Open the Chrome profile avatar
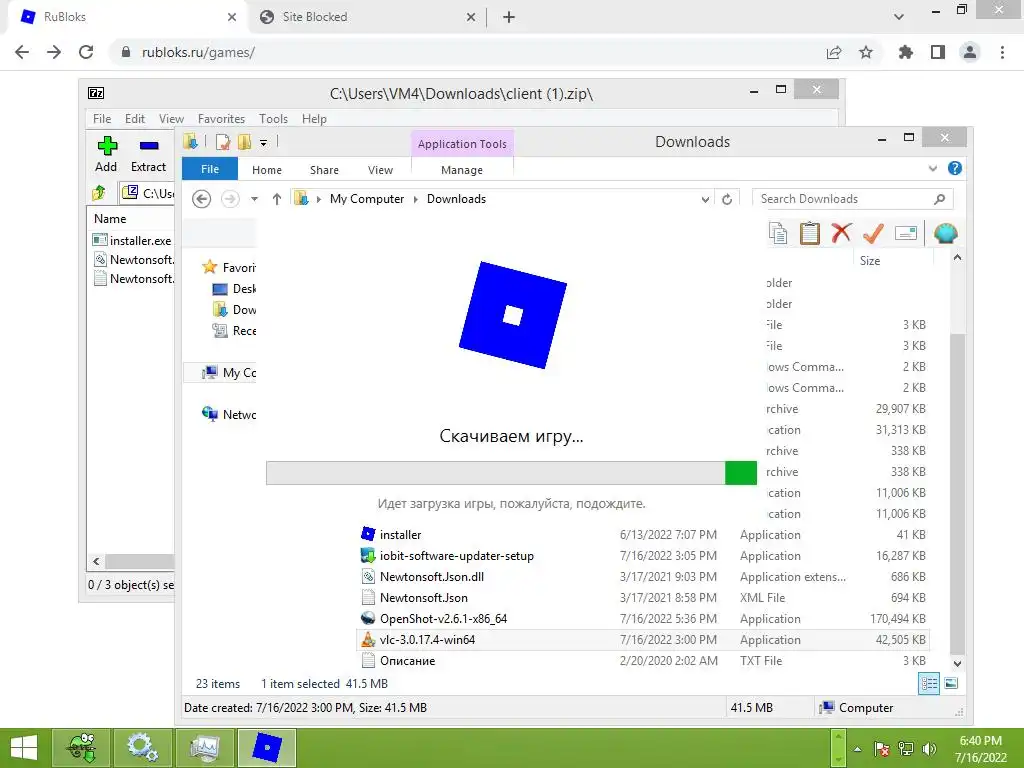The width and height of the screenshot is (1024, 768). pyautogui.click(x=970, y=52)
